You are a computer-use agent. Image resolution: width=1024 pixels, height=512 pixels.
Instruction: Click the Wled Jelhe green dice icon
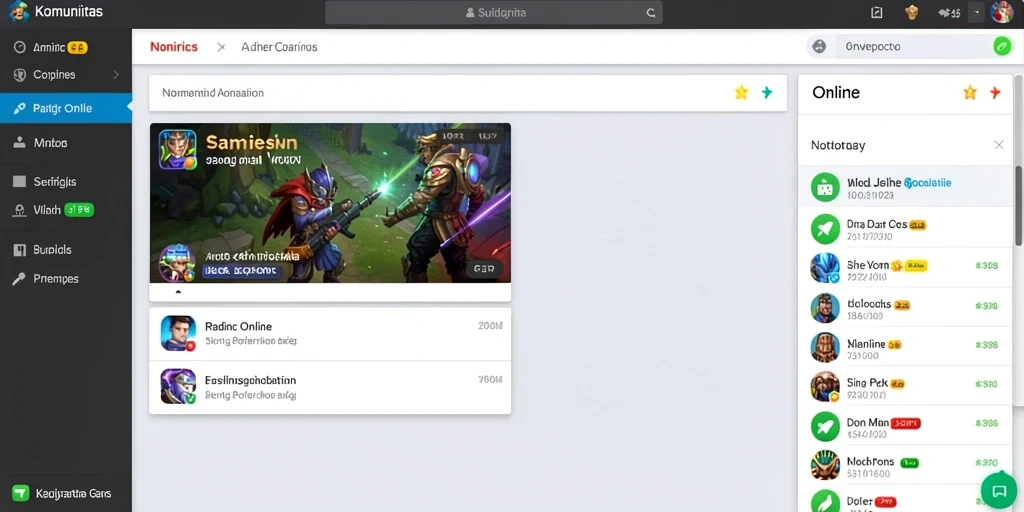(x=825, y=187)
